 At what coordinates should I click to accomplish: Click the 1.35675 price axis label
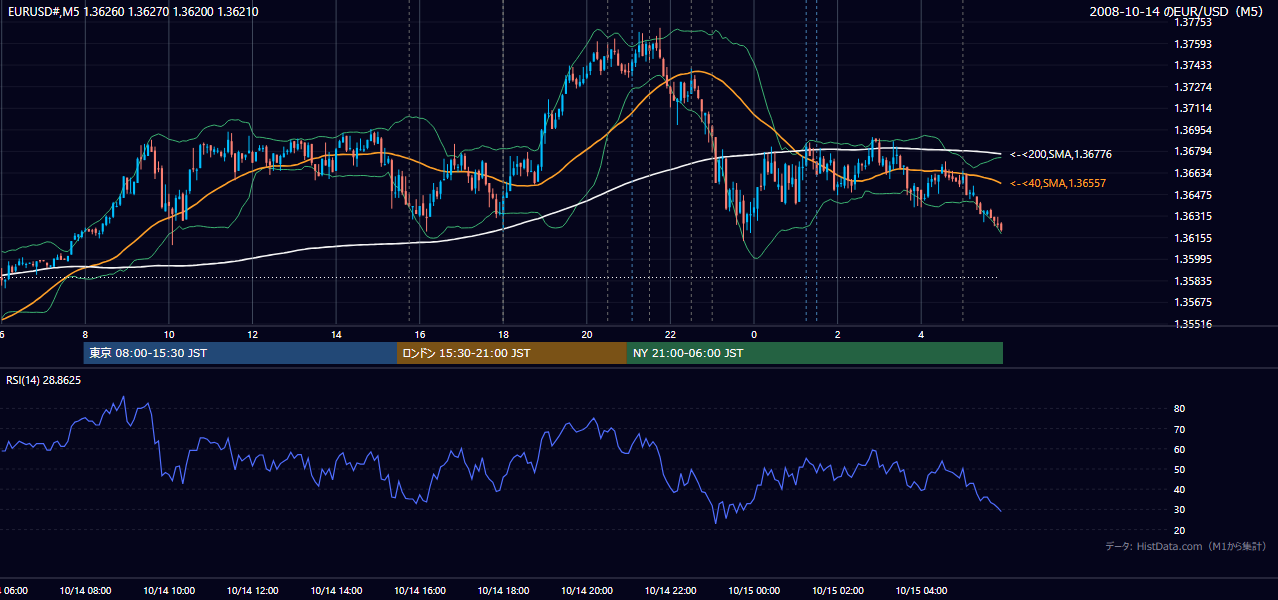(1193, 302)
